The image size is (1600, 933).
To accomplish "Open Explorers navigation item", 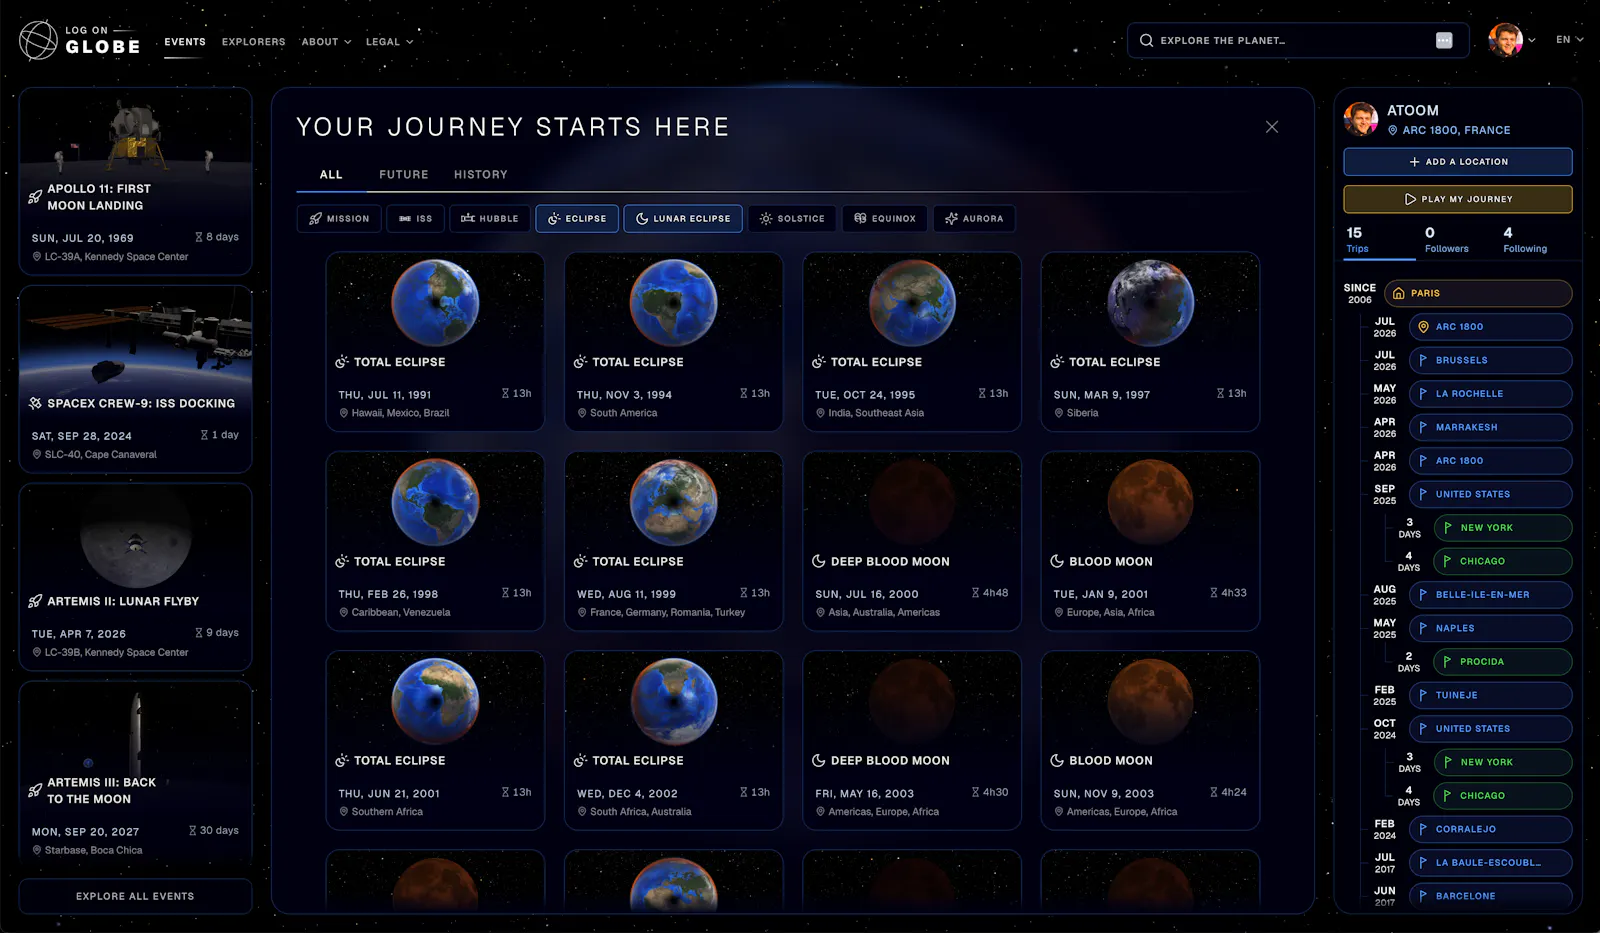I will pyautogui.click(x=253, y=42).
